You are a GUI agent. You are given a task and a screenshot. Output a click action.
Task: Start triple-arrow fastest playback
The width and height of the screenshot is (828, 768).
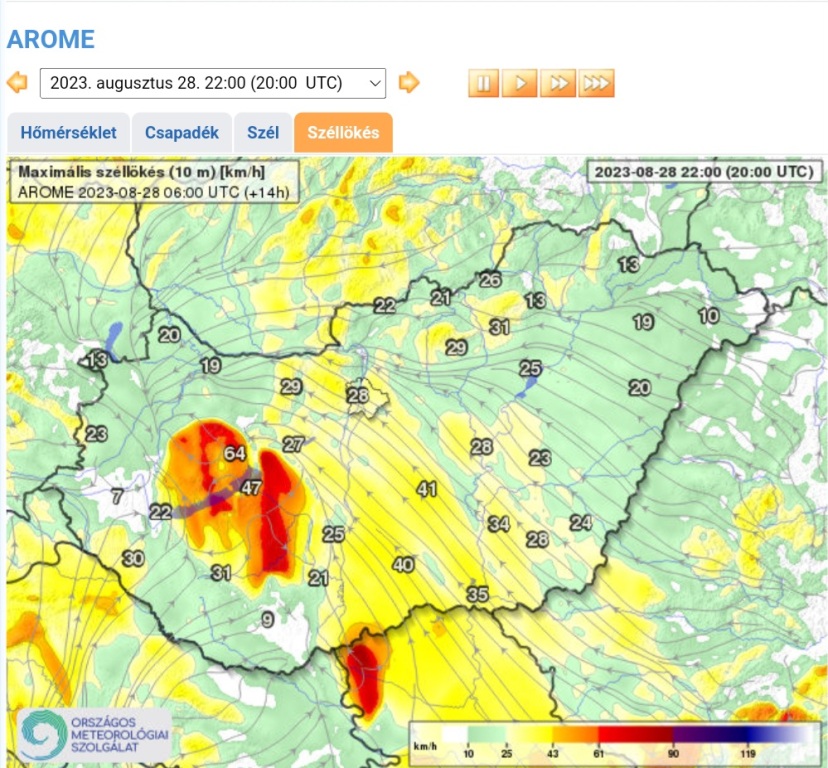point(596,83)
